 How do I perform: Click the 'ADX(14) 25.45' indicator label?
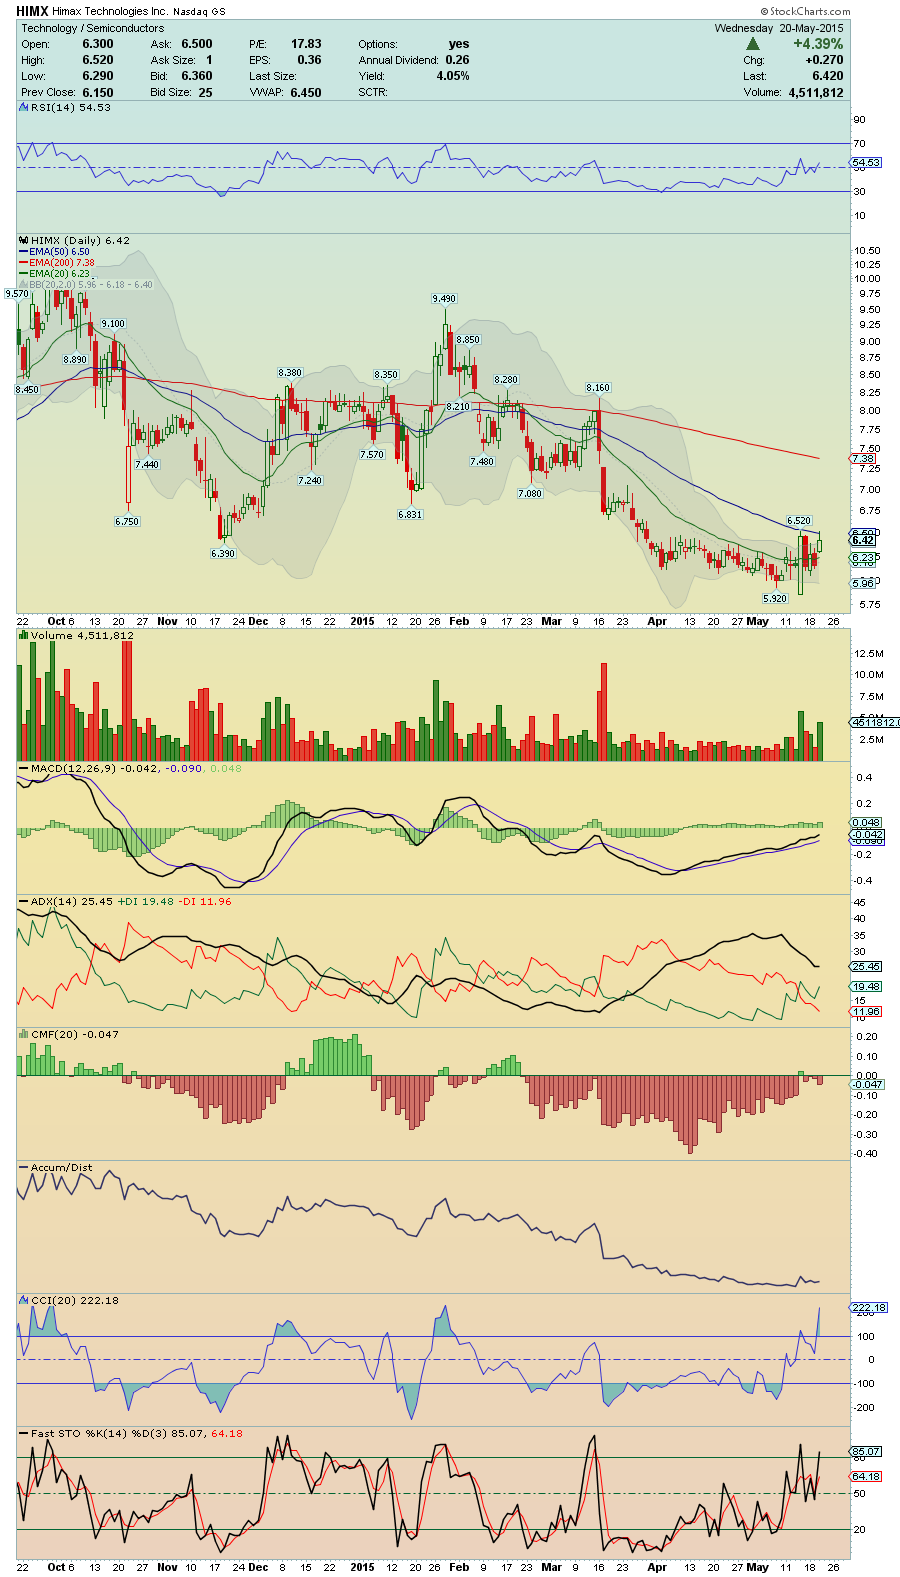(72, 901)
